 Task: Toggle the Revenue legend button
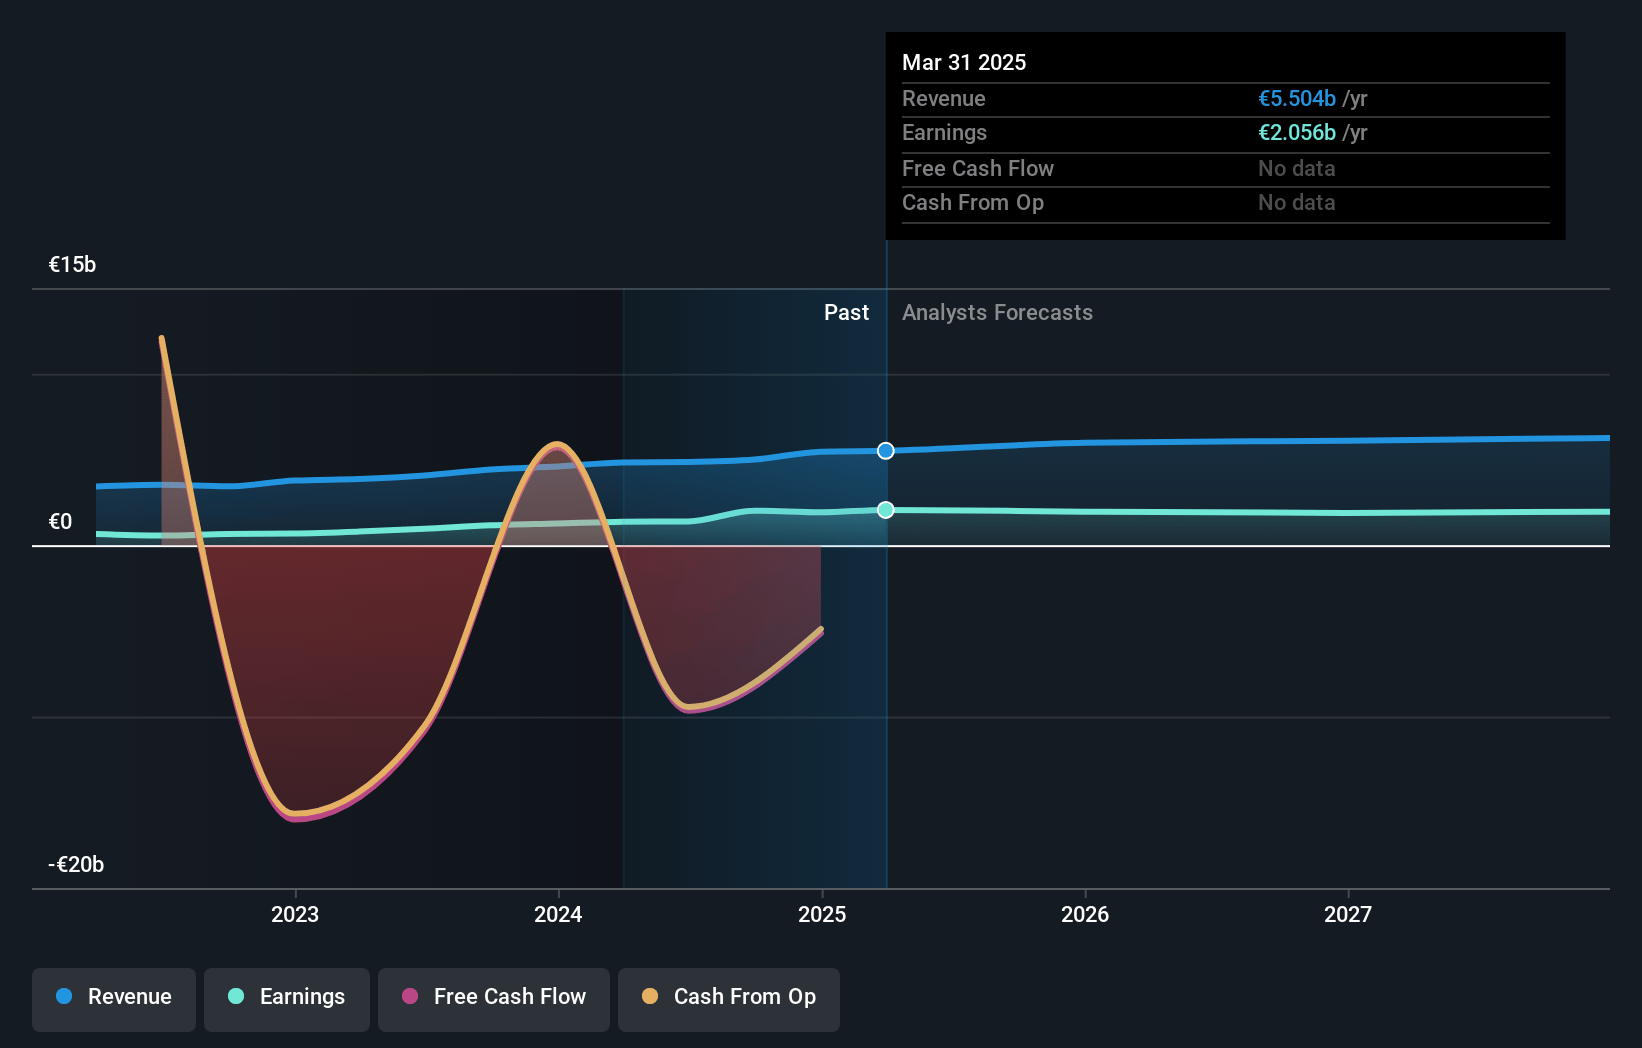coord(114,999)
